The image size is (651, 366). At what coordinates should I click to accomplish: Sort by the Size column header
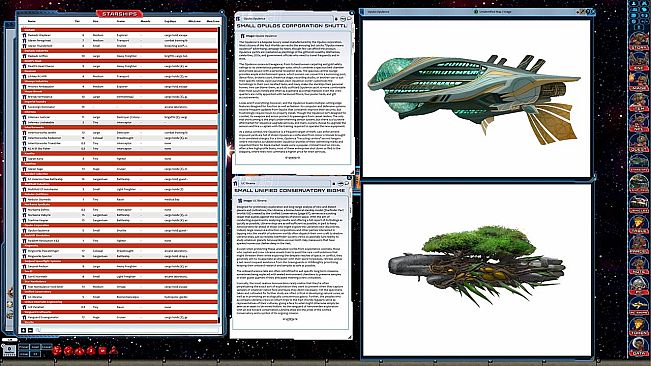click(95, 21)
